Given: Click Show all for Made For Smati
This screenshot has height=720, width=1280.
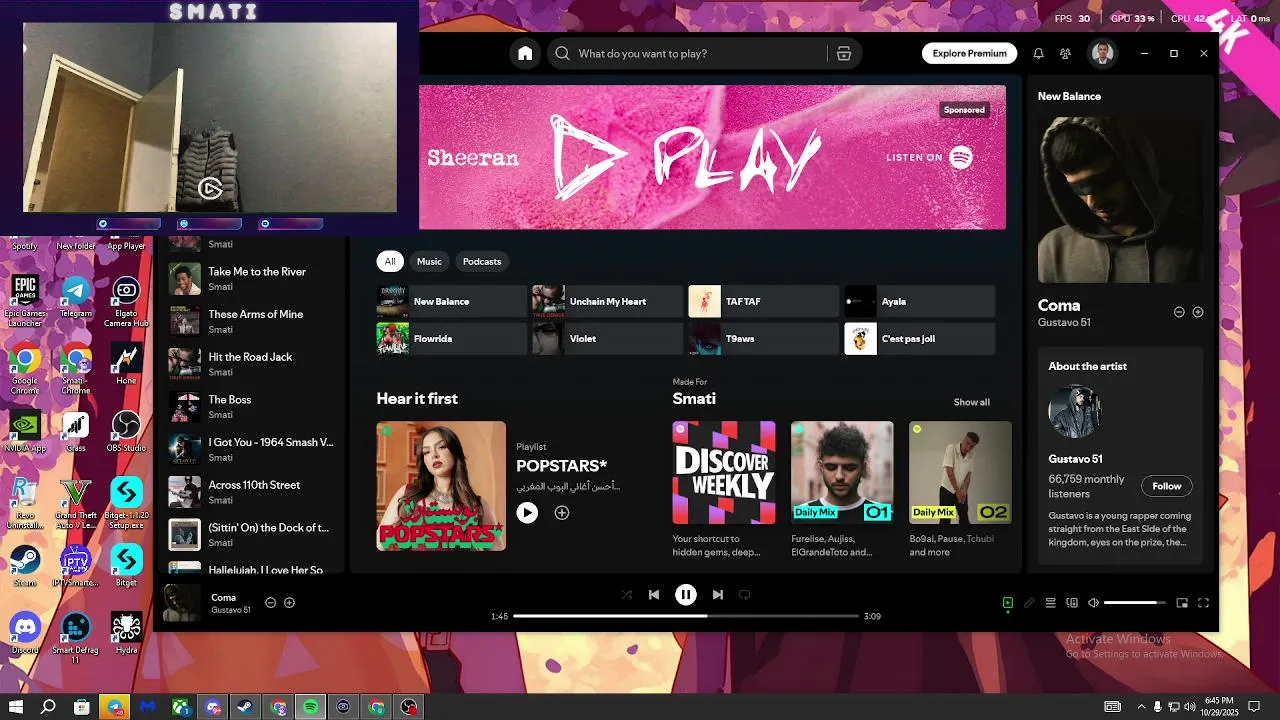Looking at the screenshot, I should click(971, 403).
